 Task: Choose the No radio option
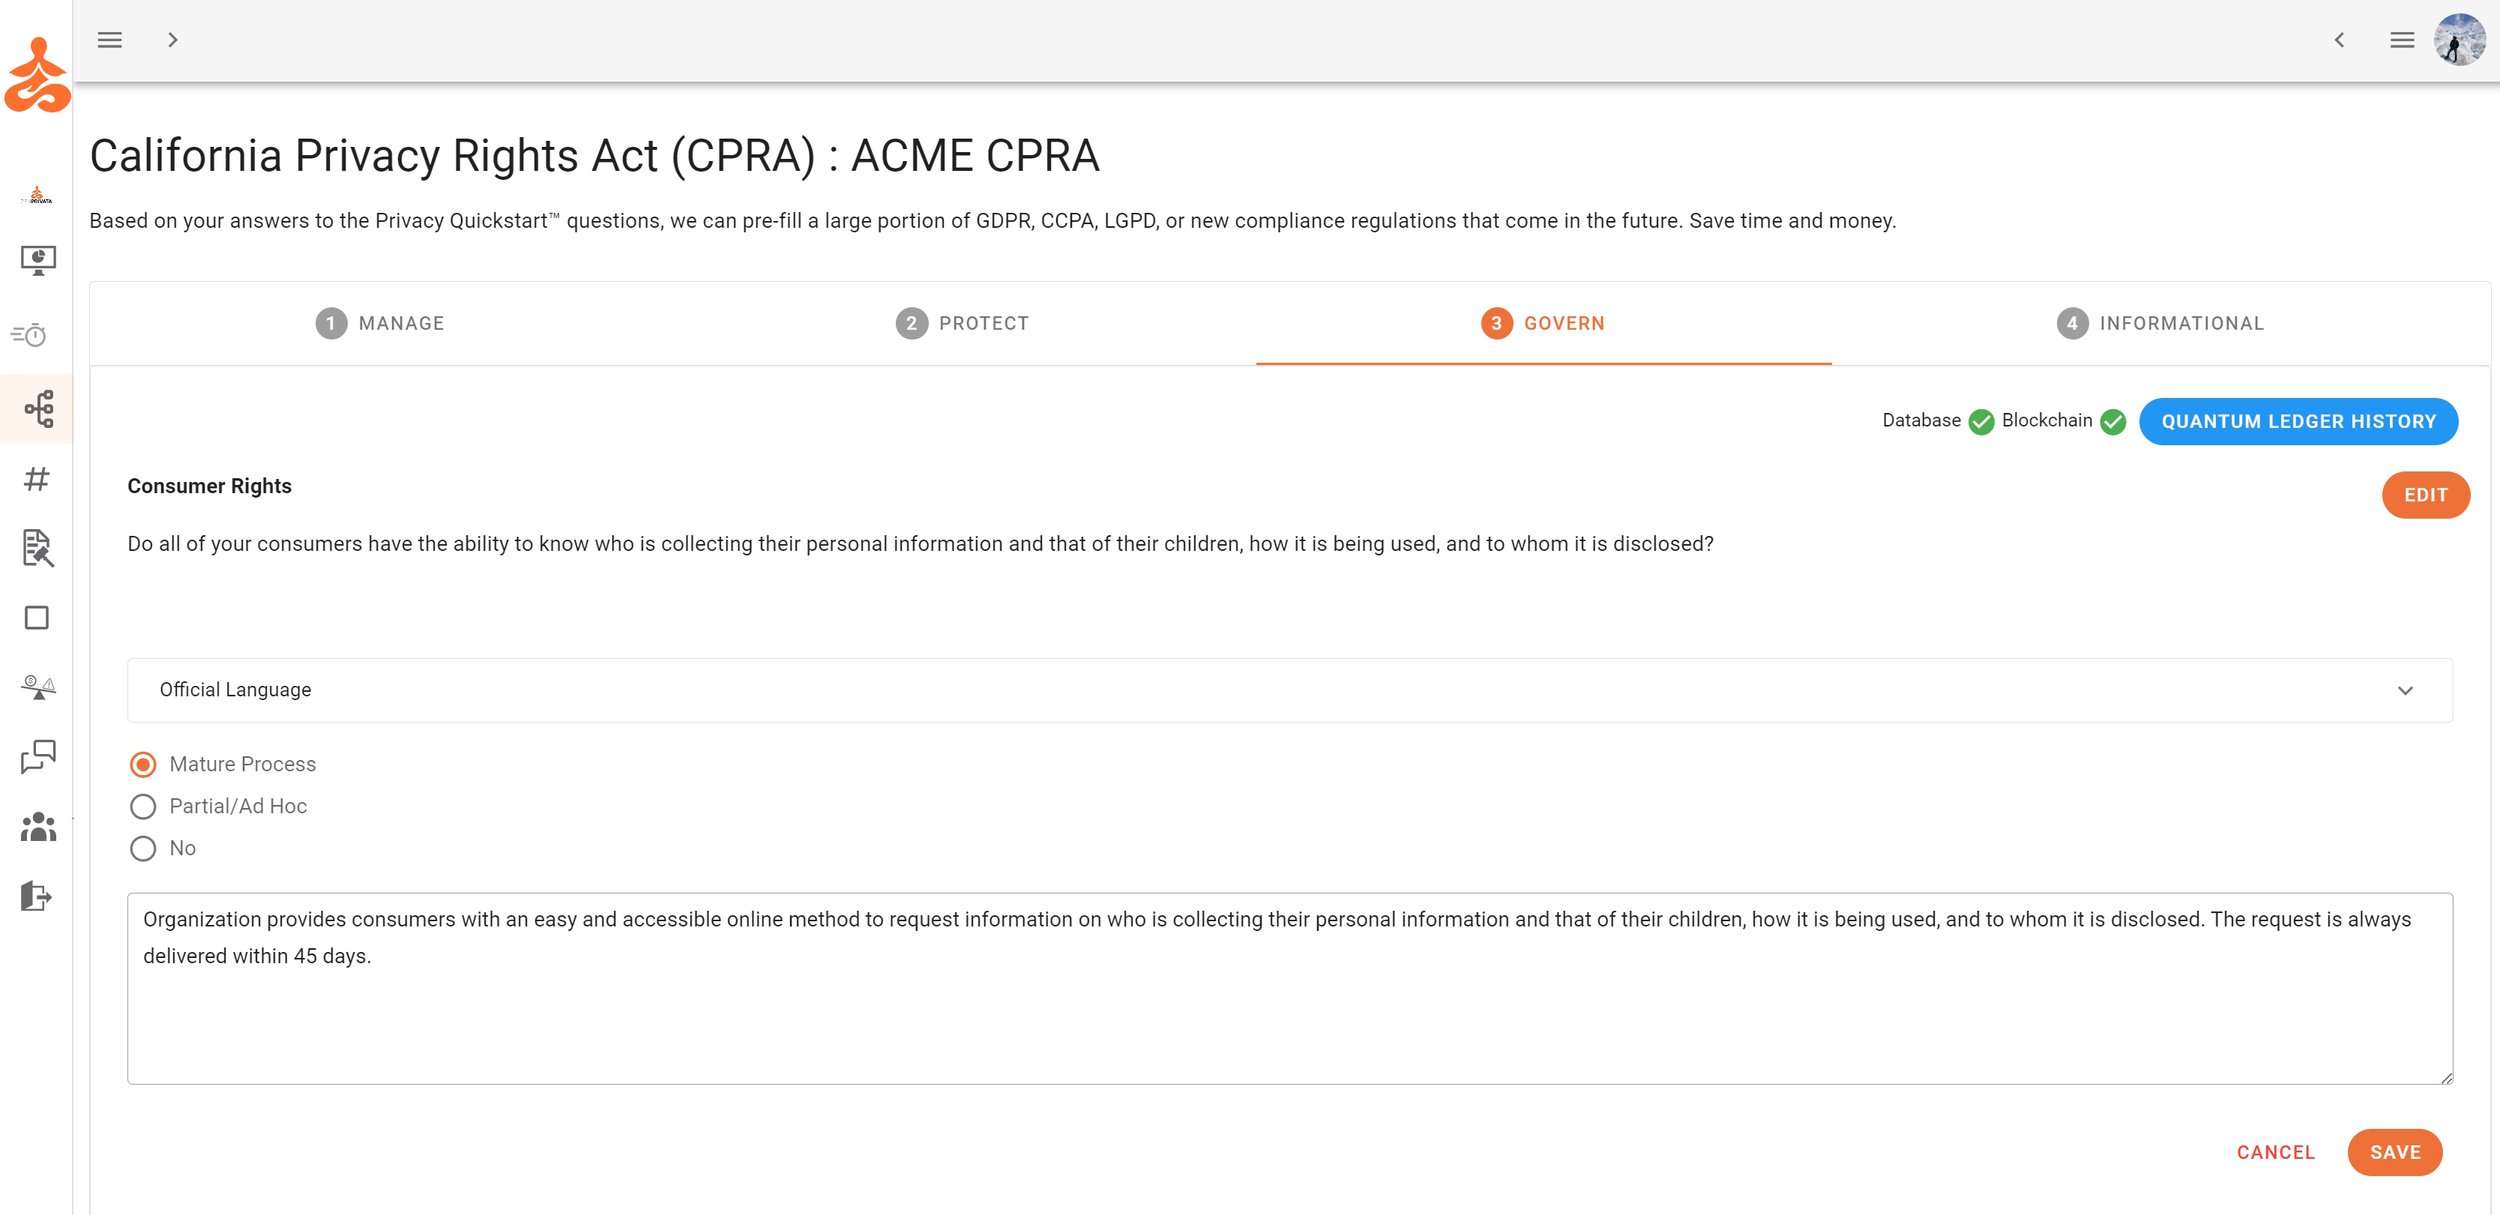pos(143,849)
